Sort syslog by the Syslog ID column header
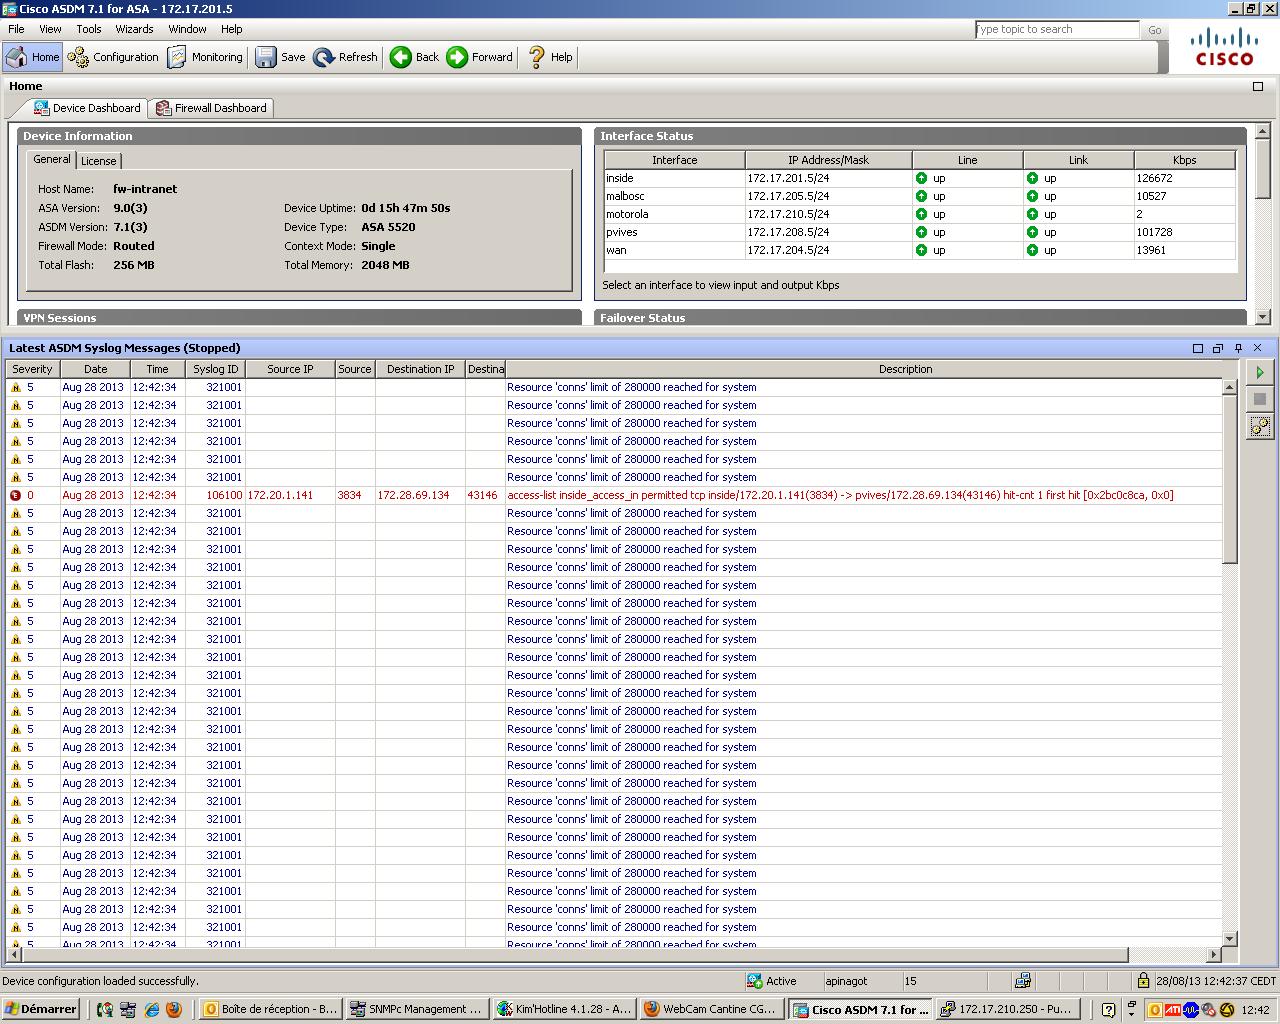Viewport: 1280px width, 1024px height. click(x=215, y=369)
